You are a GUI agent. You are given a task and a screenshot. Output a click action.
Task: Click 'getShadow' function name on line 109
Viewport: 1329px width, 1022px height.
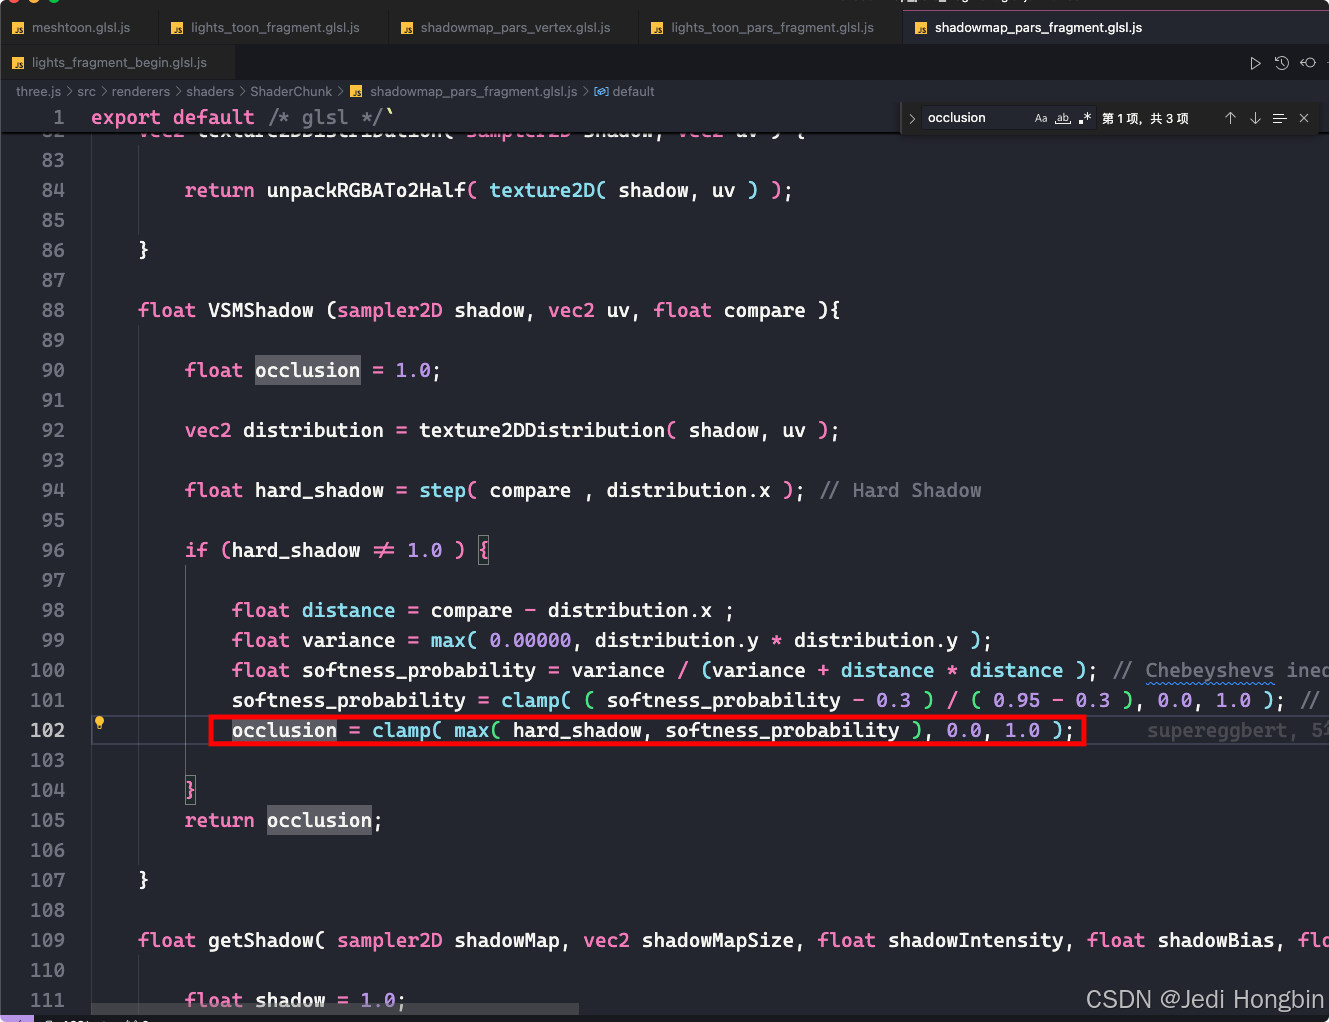tap(261, 940)
